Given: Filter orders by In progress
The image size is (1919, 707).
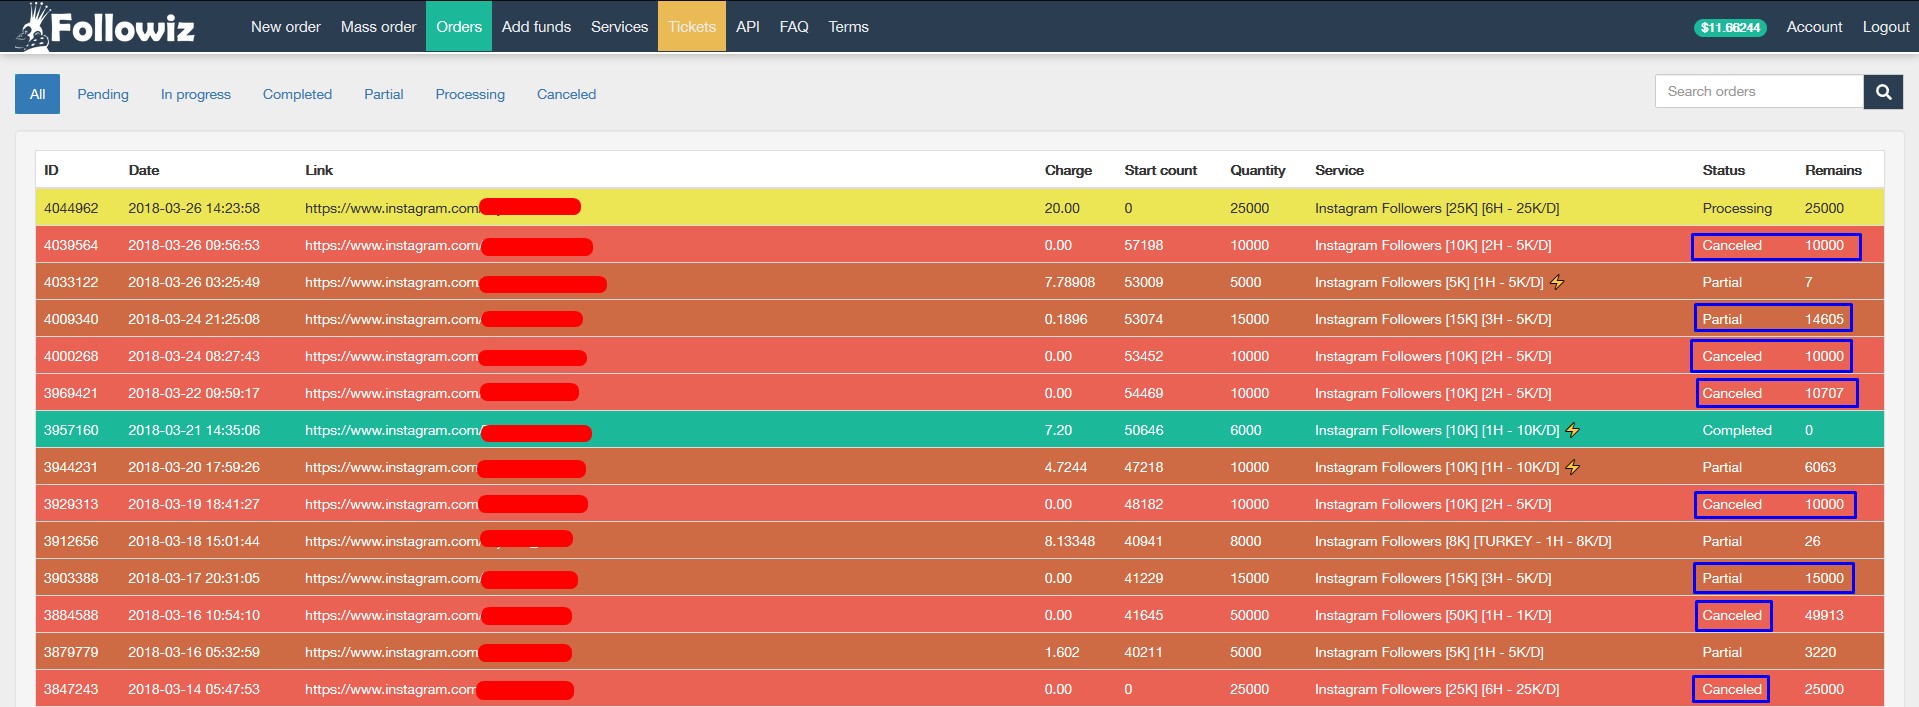Looking at the screenshot, I should (196, 94).
